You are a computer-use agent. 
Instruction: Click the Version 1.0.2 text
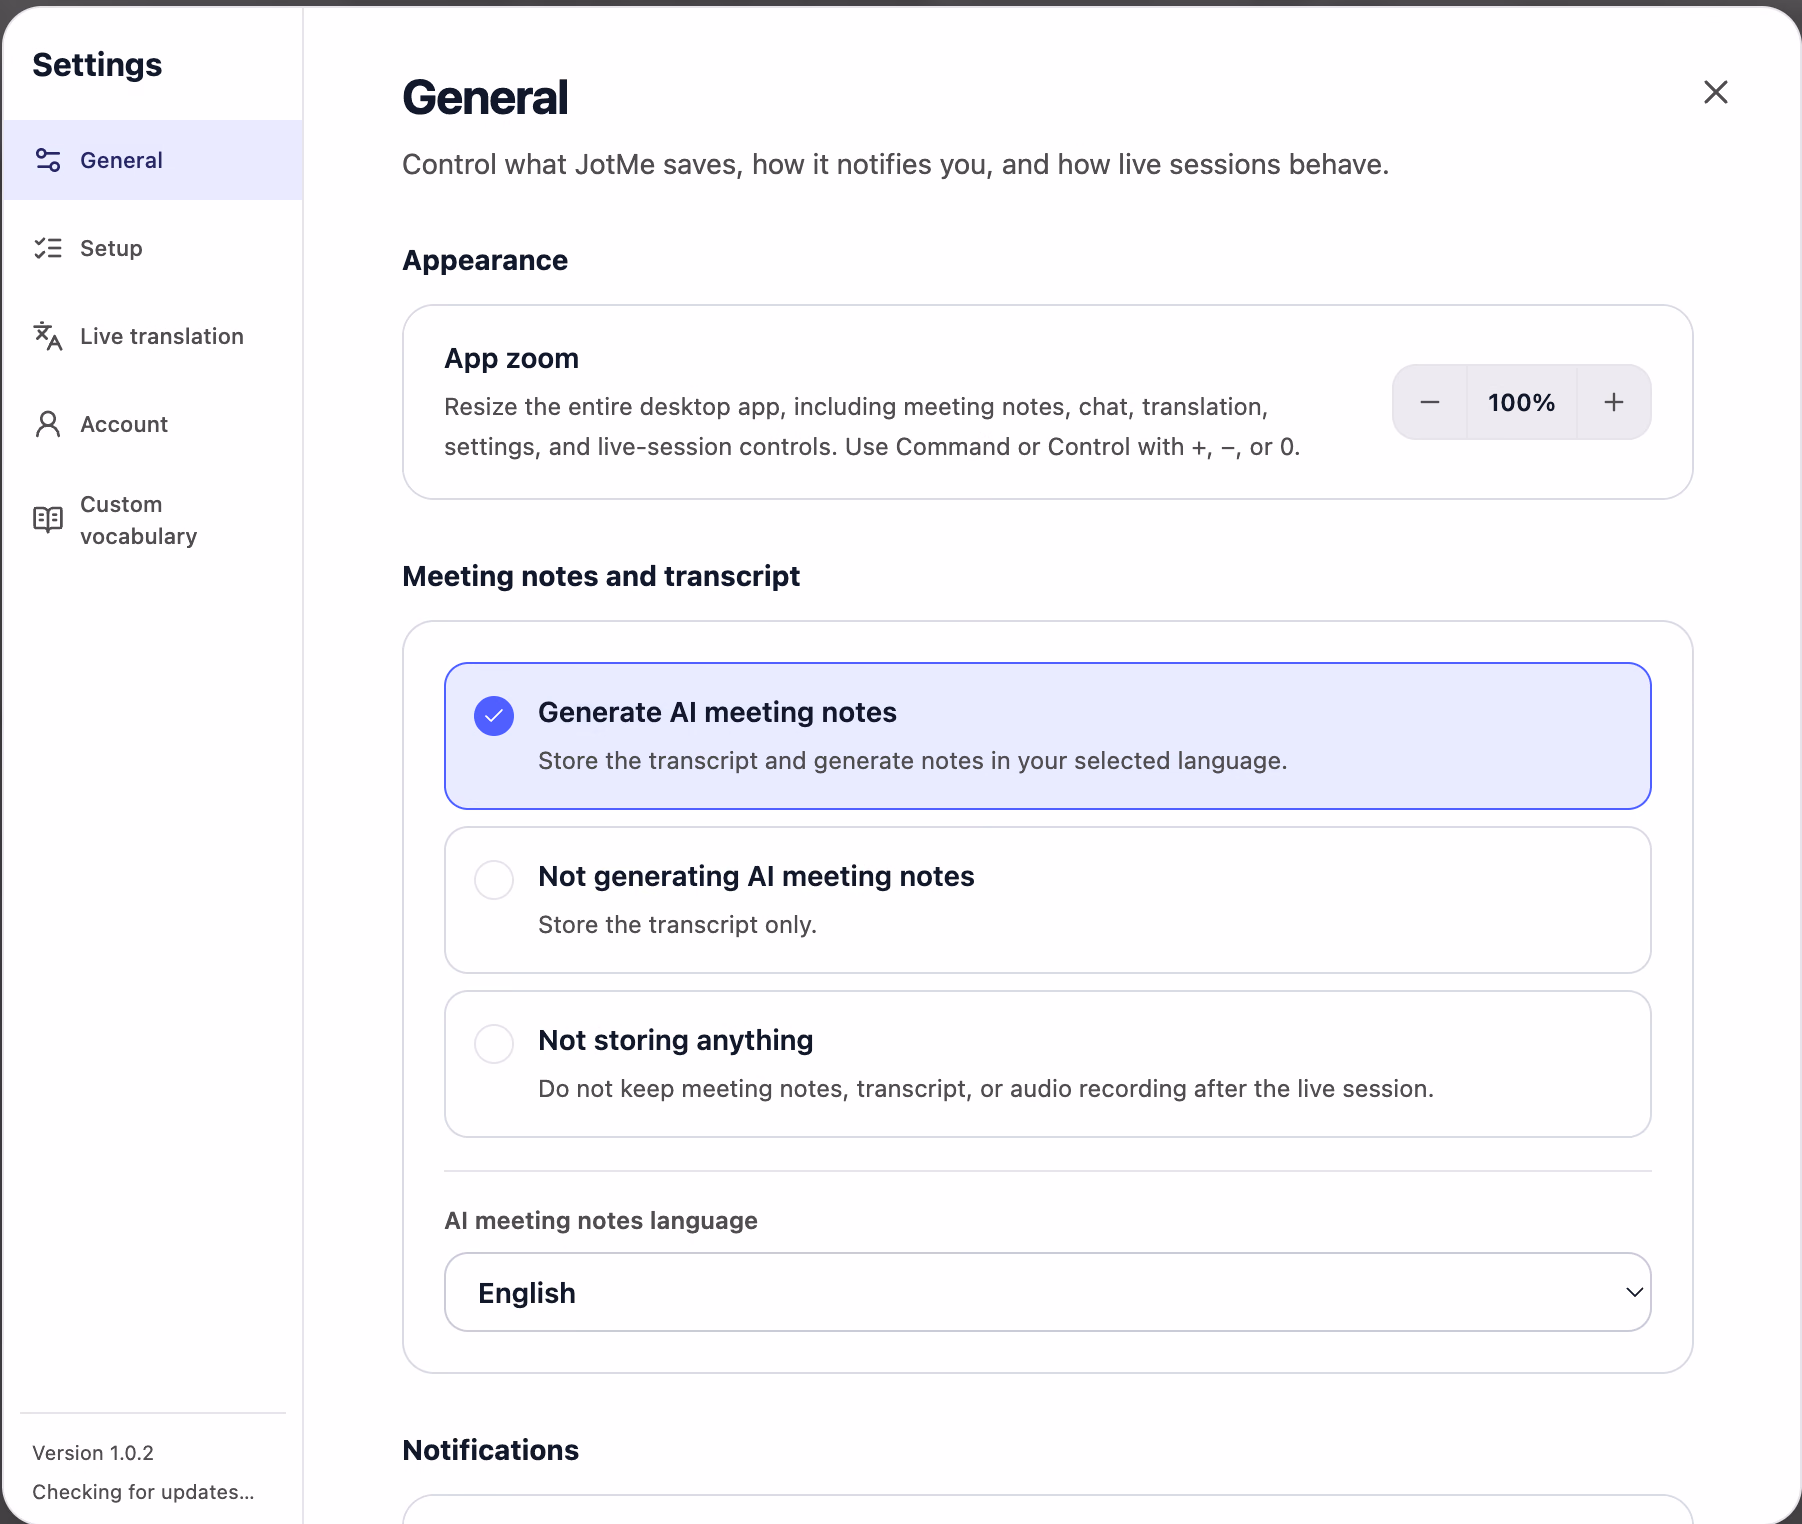(93, 1452)
